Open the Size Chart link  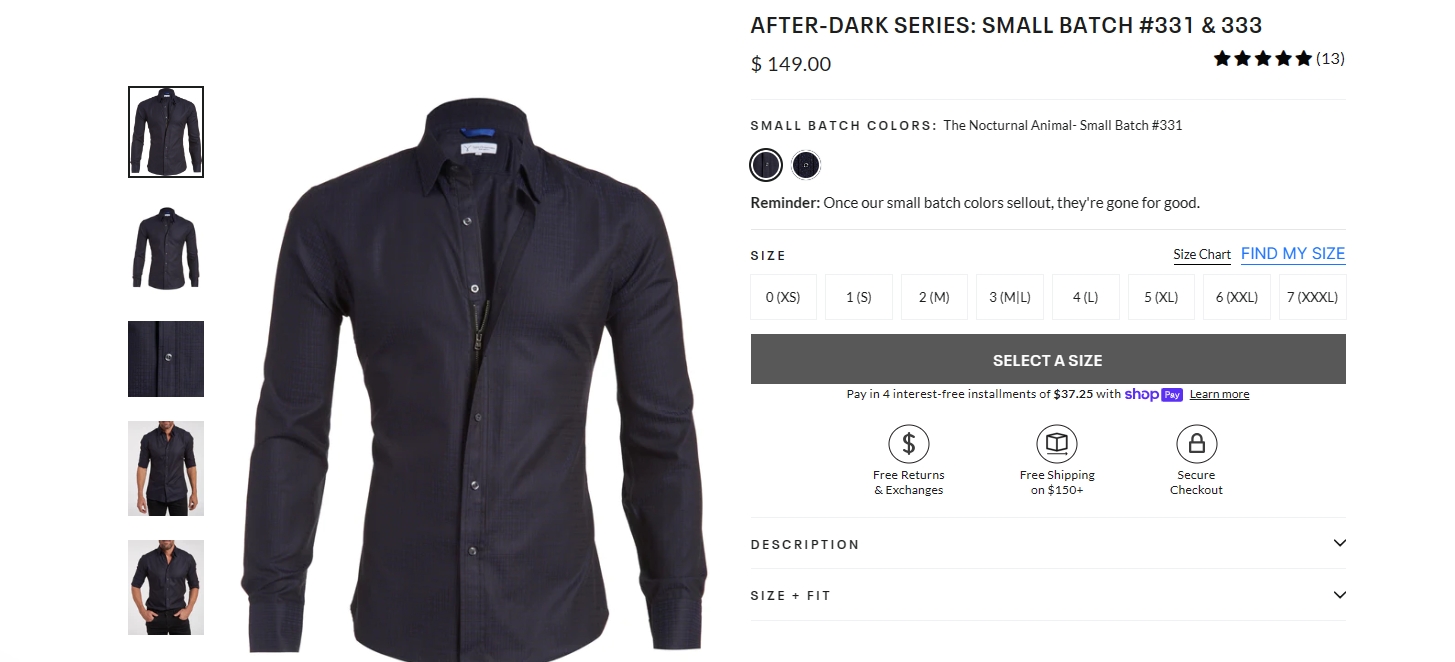coord(1202,255)
